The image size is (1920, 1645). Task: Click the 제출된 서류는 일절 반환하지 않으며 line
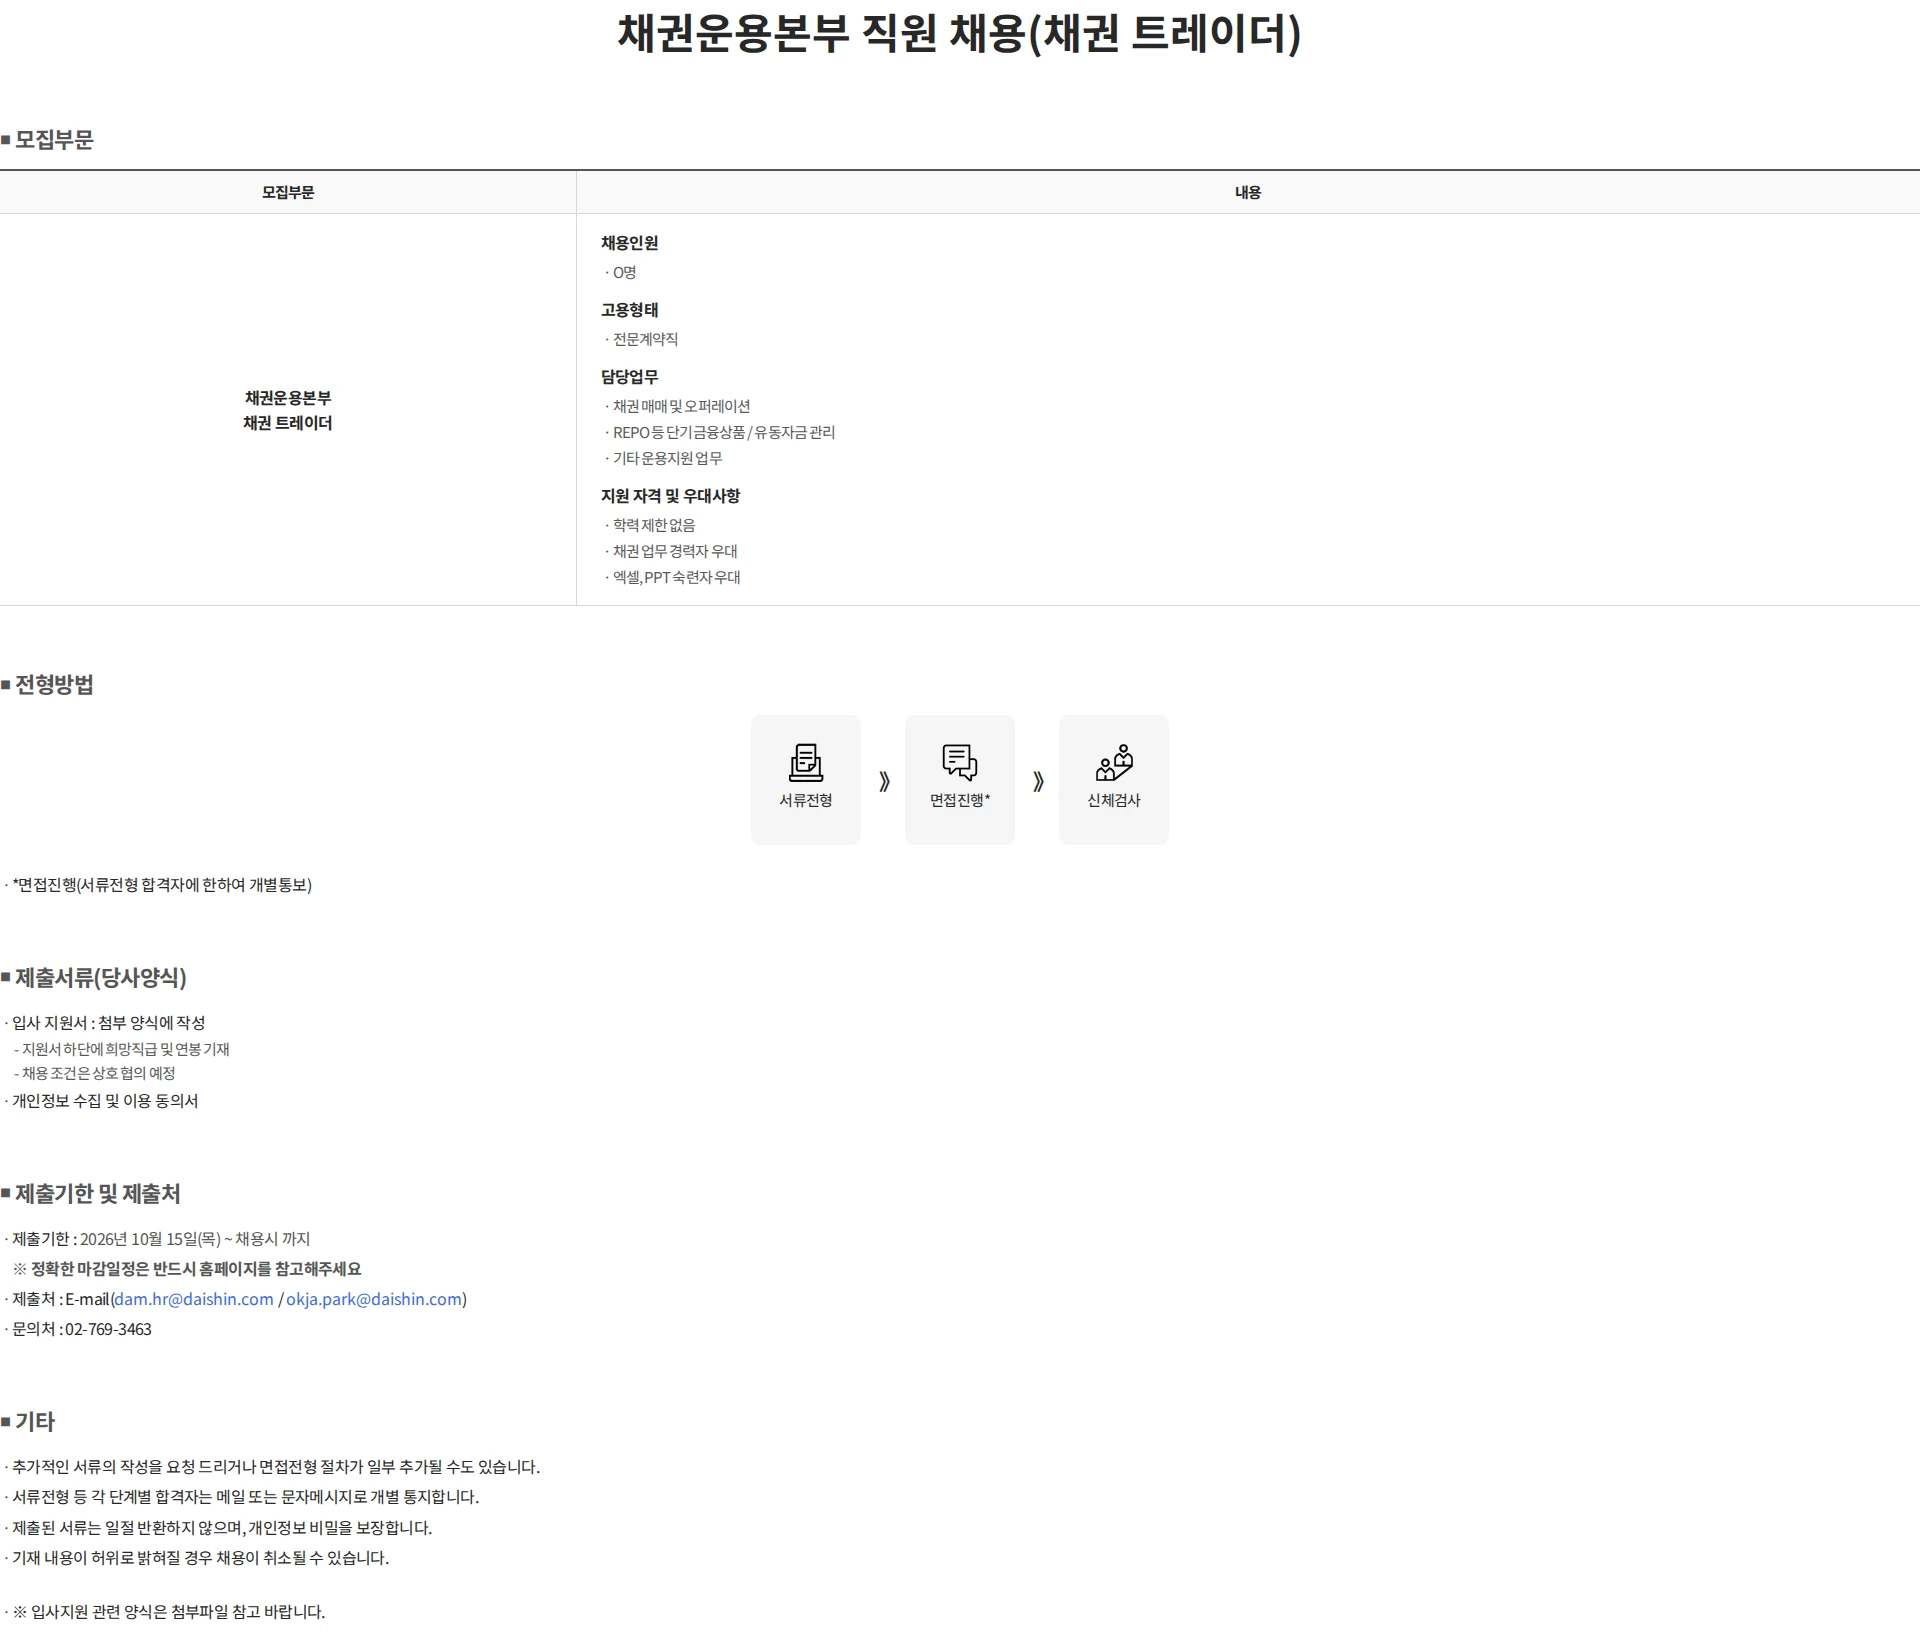[222, 1528]
